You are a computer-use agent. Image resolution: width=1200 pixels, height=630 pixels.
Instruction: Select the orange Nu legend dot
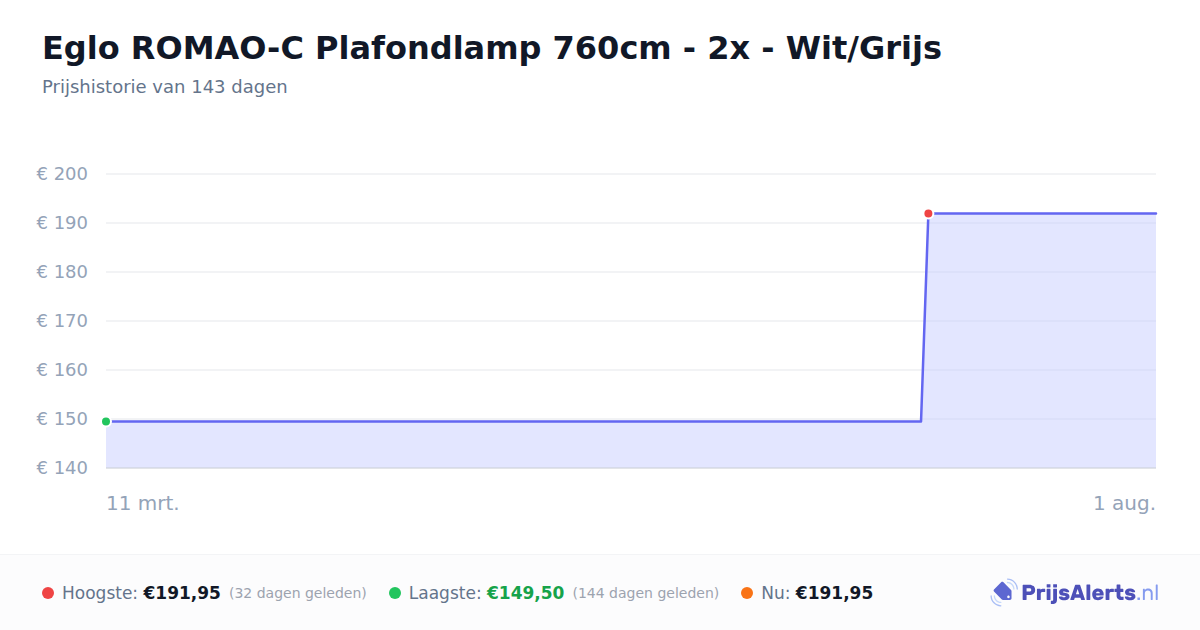[x=747, y=593]
